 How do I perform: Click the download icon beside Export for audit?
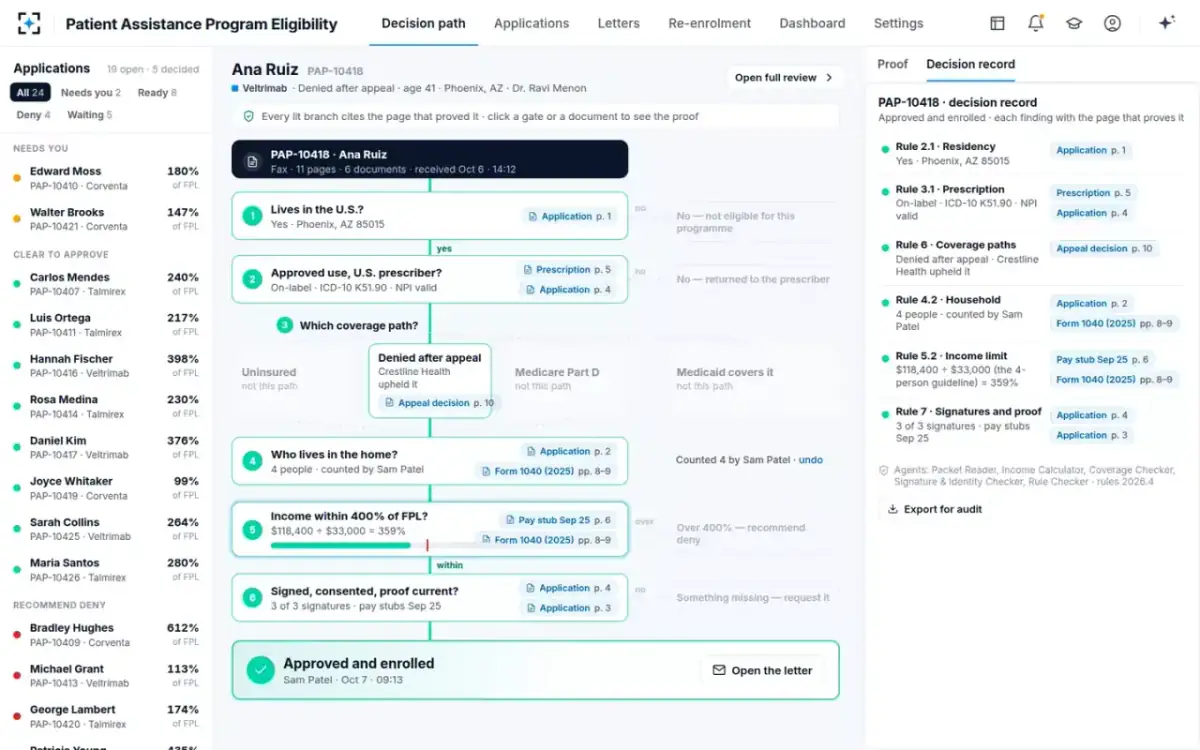pos(892,509)
